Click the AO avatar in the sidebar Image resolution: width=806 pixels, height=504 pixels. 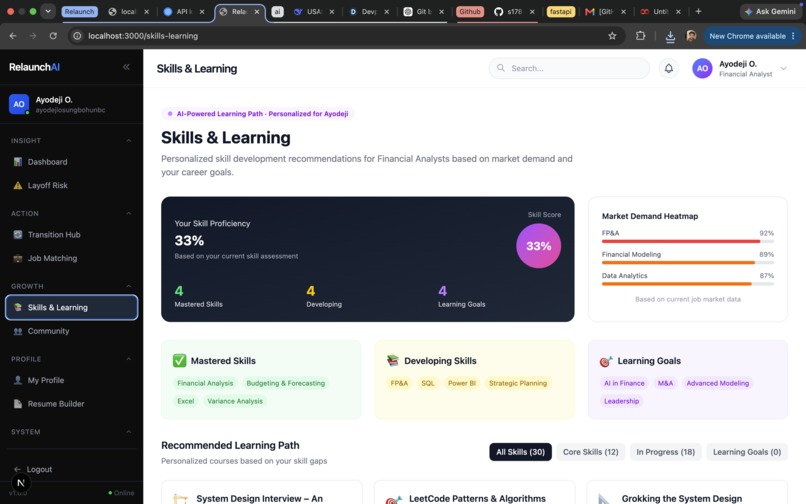coord(19,104)
